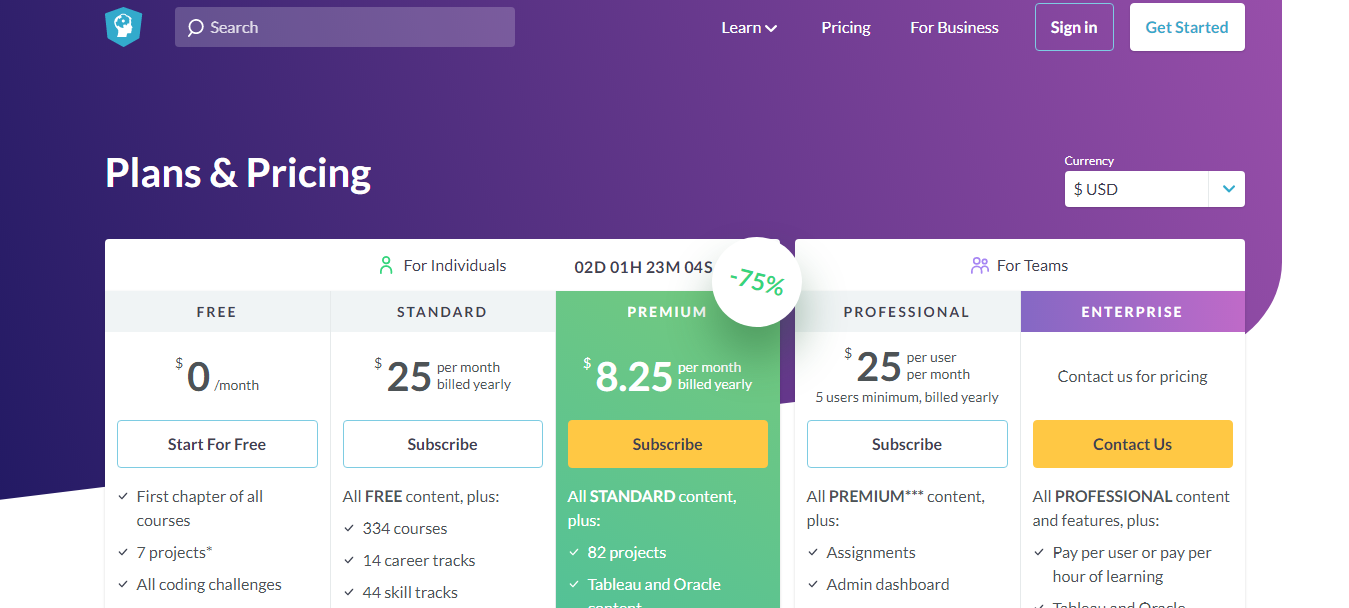The height and width of the screenshot is (608, 1349).
Task: Click the magnifying glass search icon
Action: pyautogui.click(x=195, y=28)
